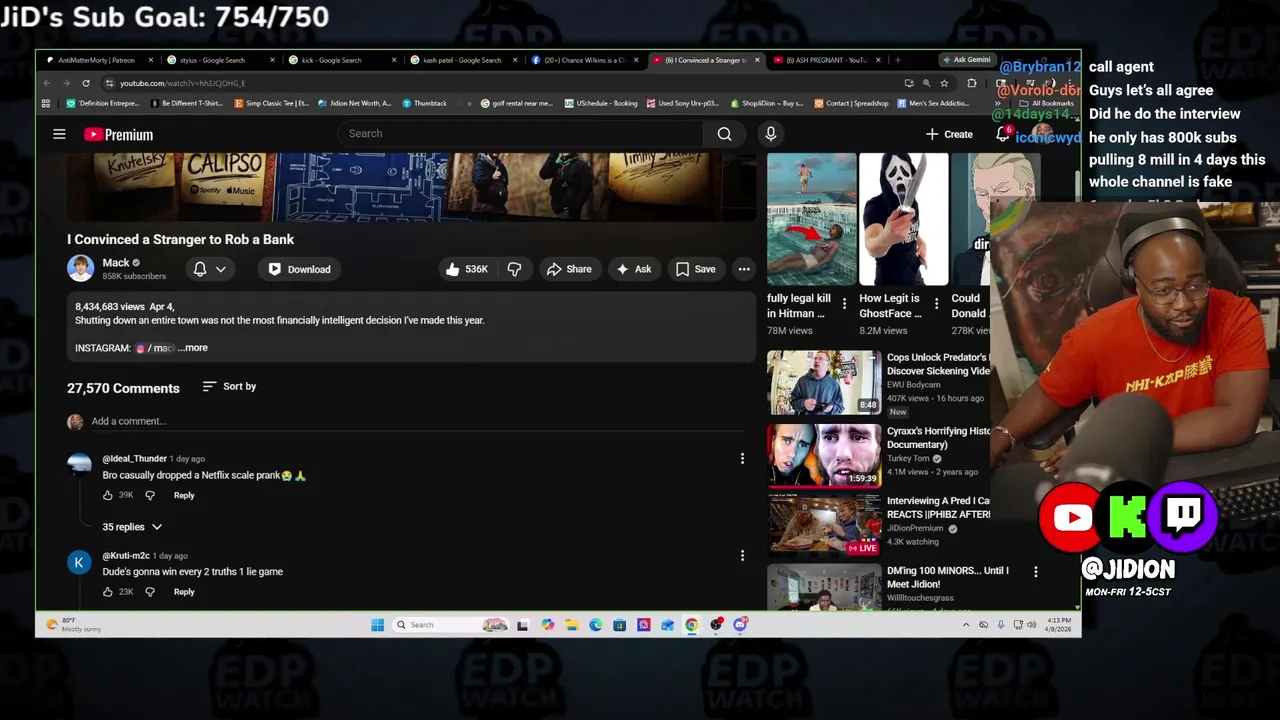Viewport: 1280px width, 720px height.
Task: Save the video to a playlist
Action: click(x=695, y=269)
